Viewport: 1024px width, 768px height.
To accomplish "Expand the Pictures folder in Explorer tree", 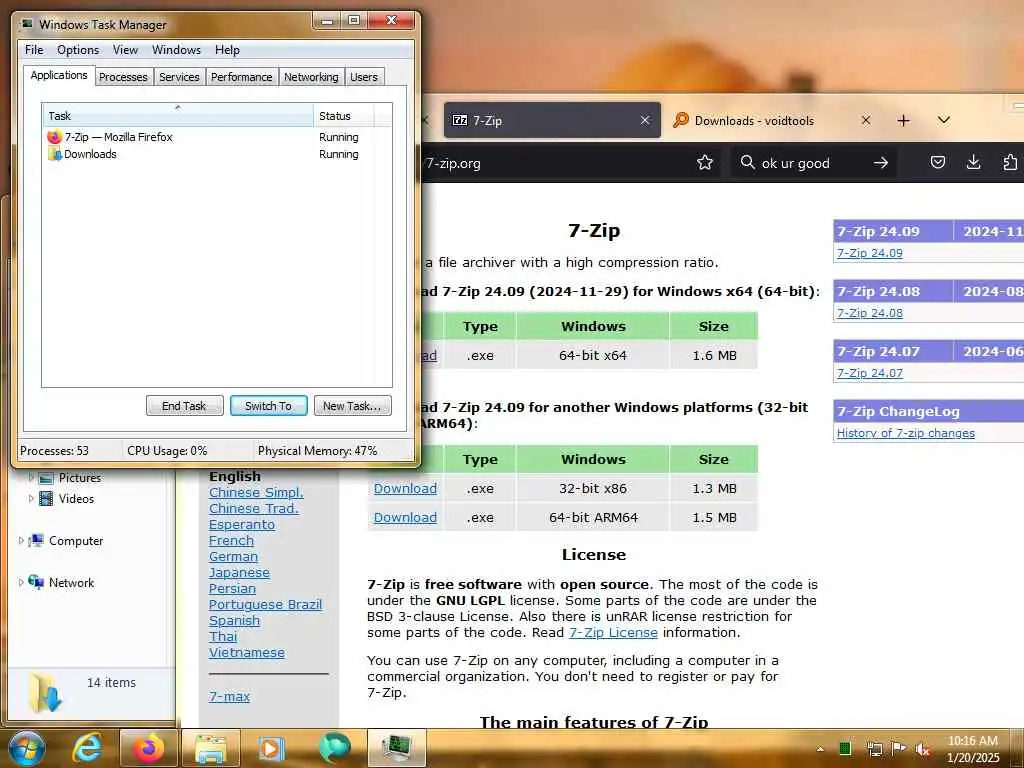I will (31, 477).
